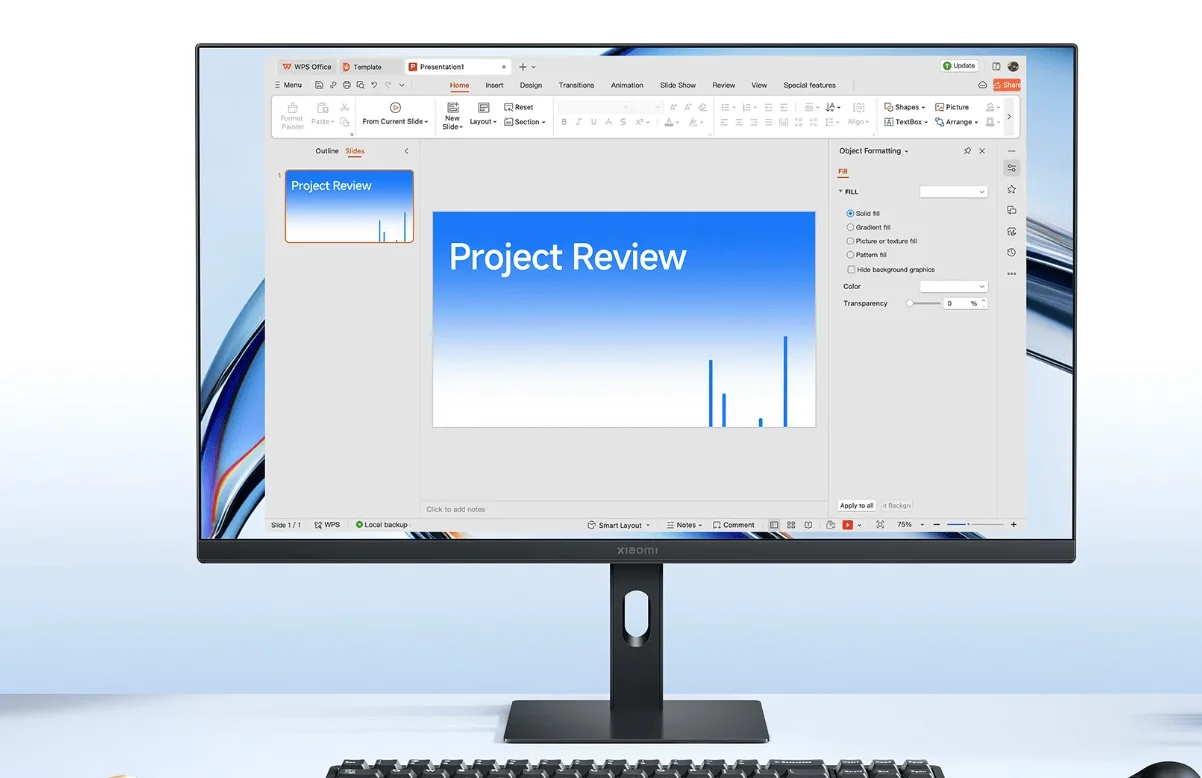Click the fit-to-window icon in status bar
This screenshot has height=778, width=1202.
coord(880,525)
